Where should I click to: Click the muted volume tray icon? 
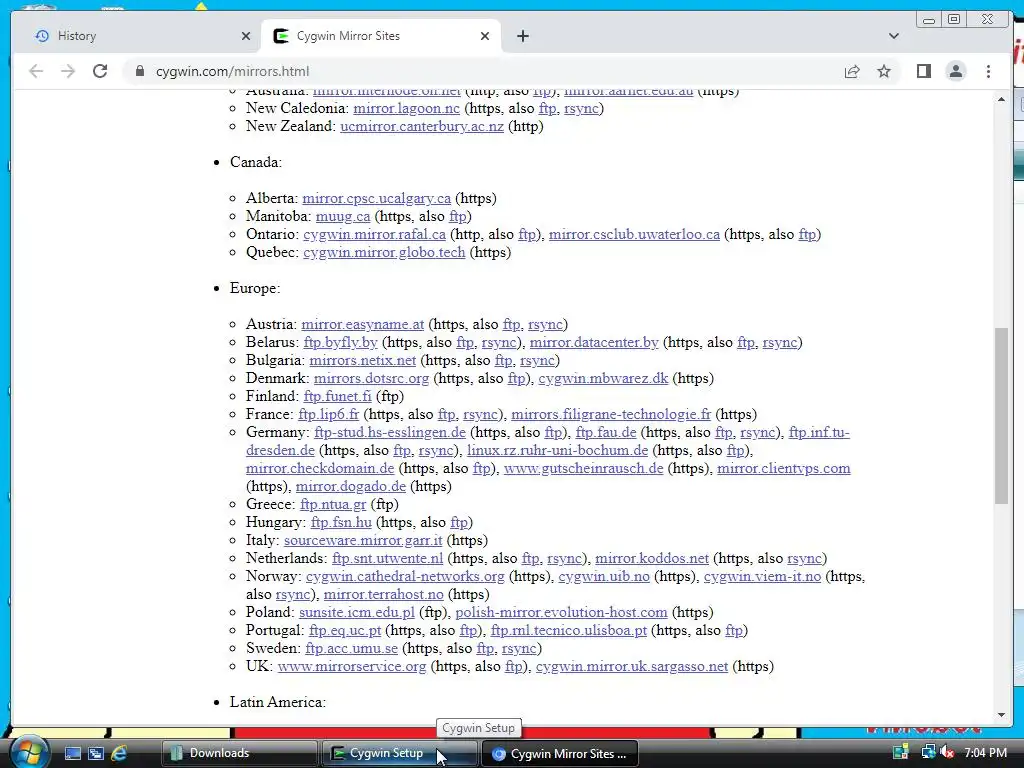947,753
